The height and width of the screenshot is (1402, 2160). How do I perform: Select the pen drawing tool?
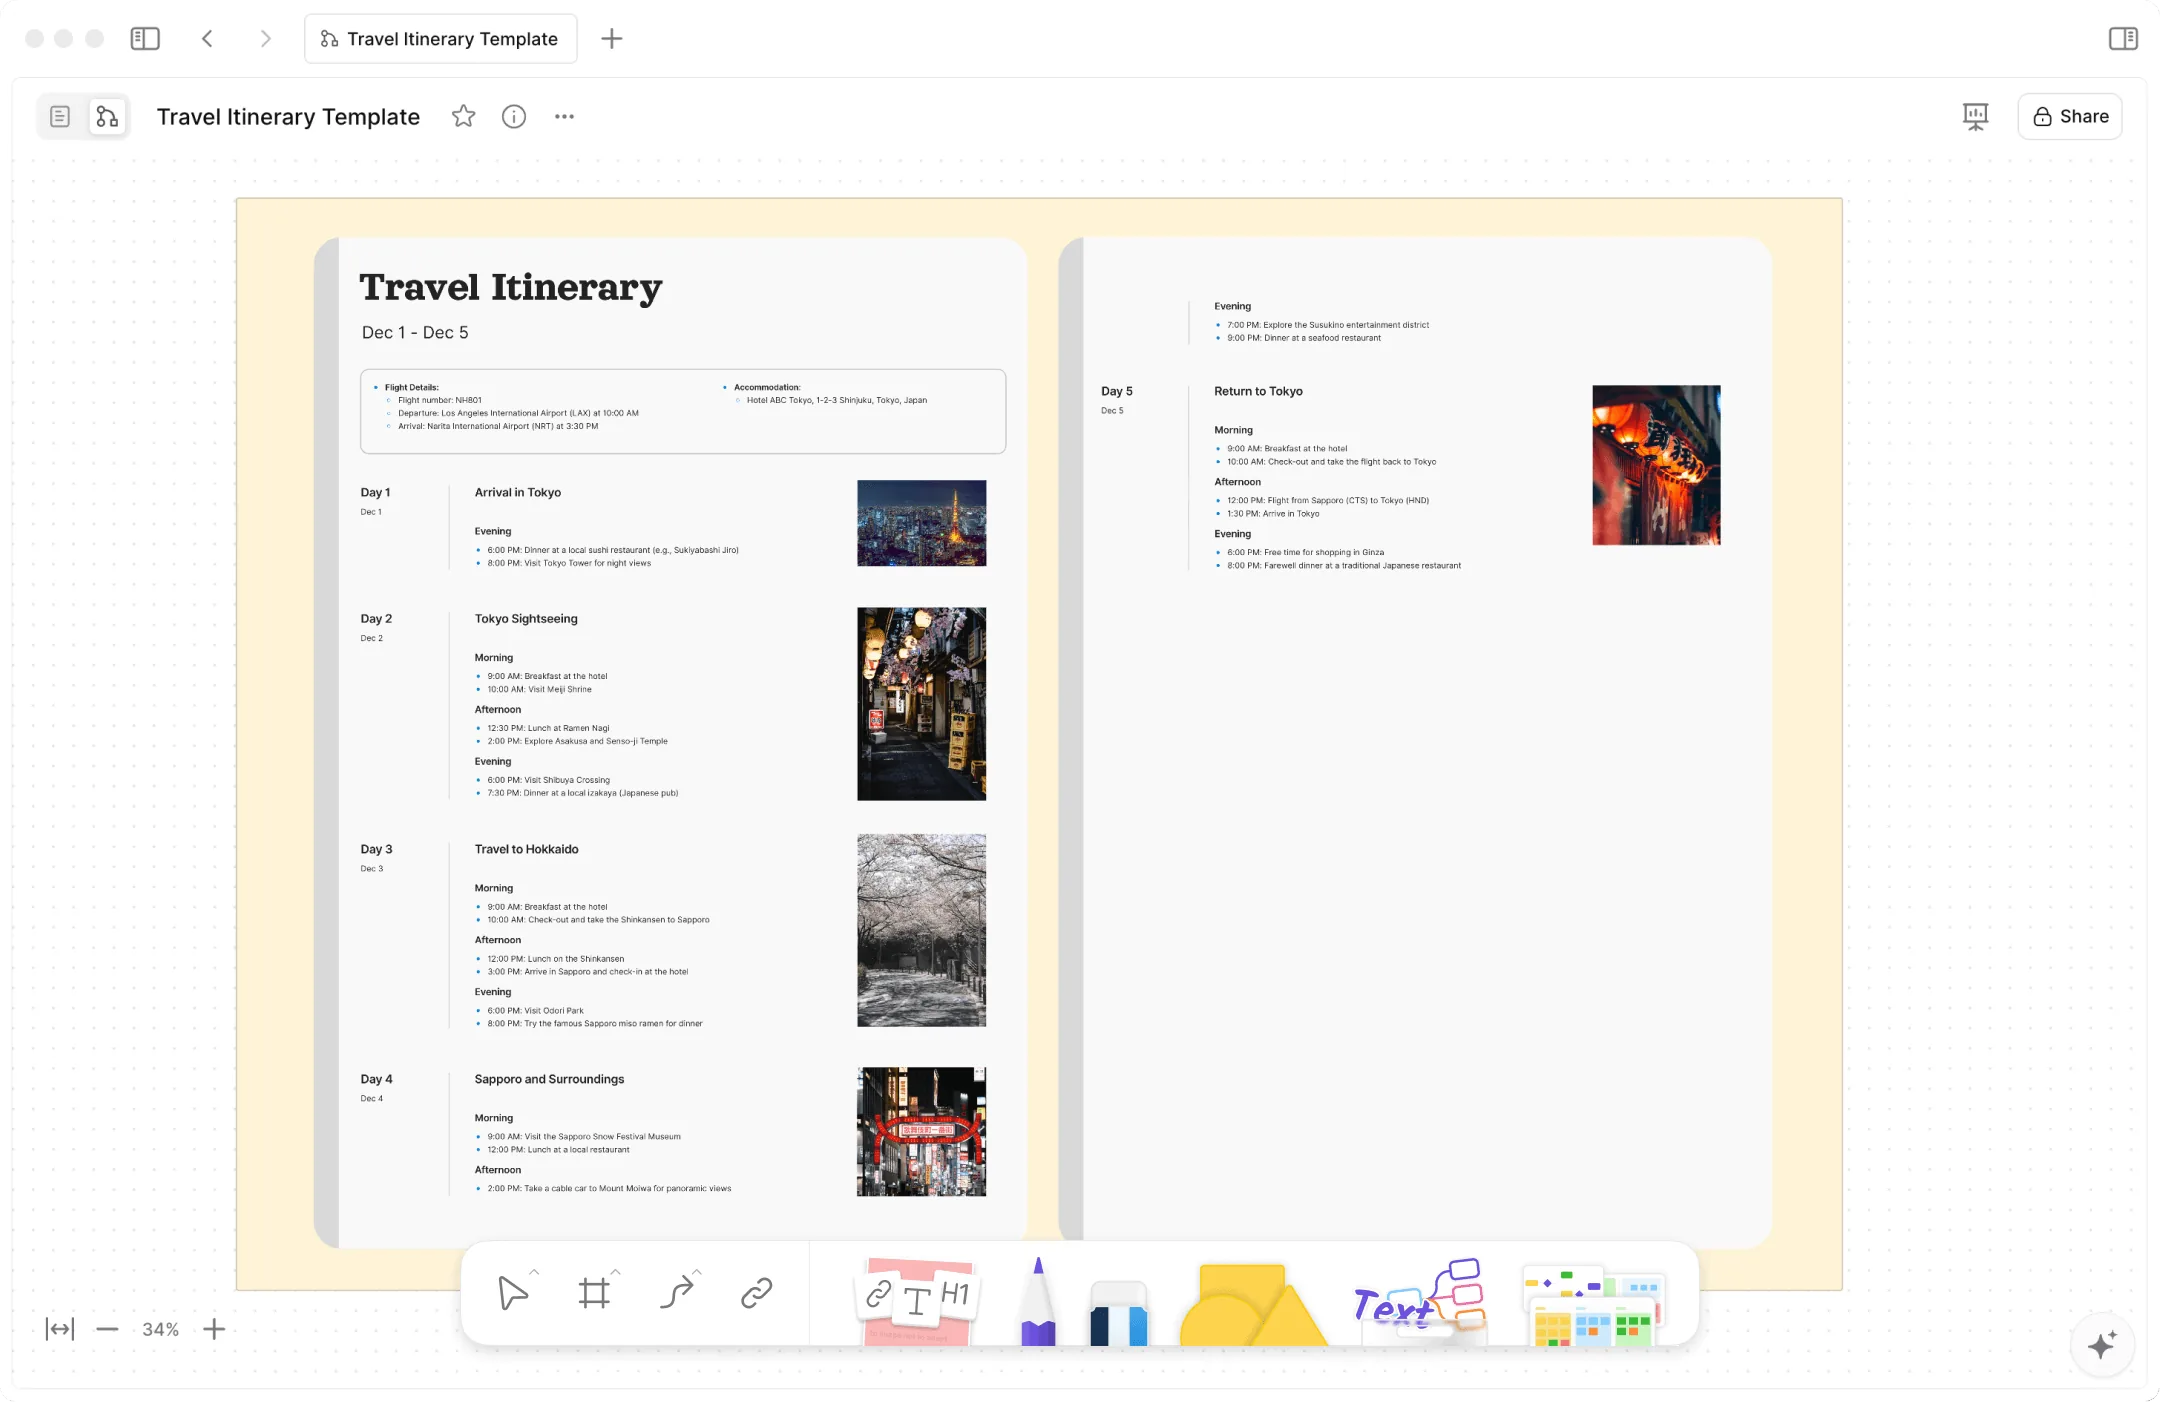tap(1038, 1300)
